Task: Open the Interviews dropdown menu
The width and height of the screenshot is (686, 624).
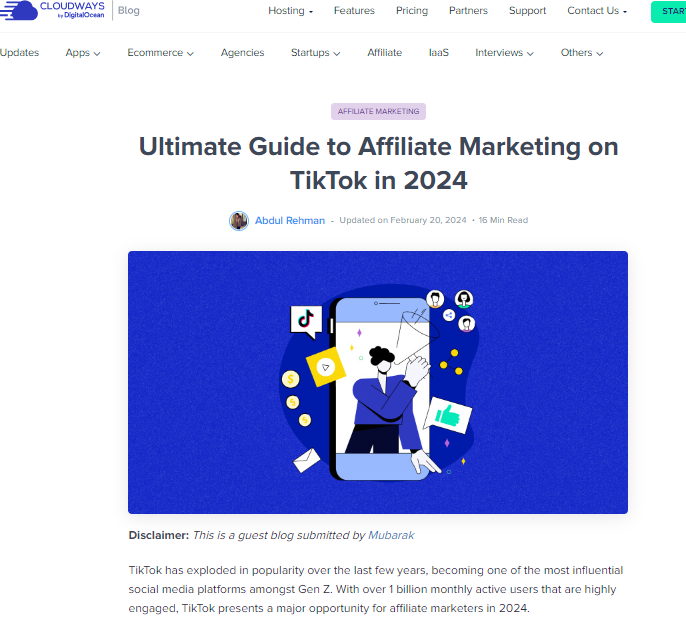Action: pyautogui.click(x=504, y=53)
